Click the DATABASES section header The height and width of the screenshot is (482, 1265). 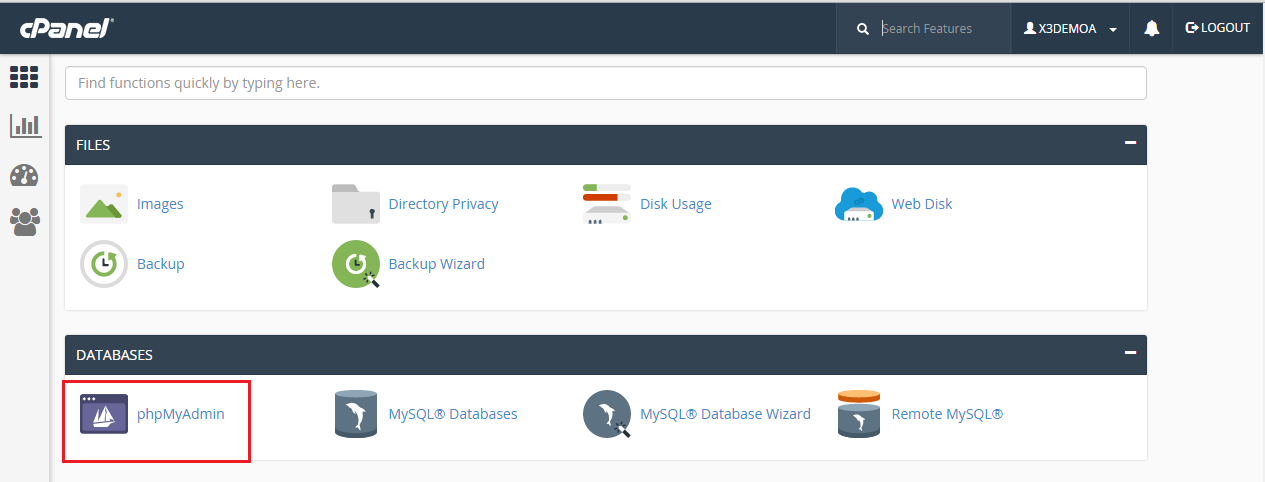coord(606,355)
